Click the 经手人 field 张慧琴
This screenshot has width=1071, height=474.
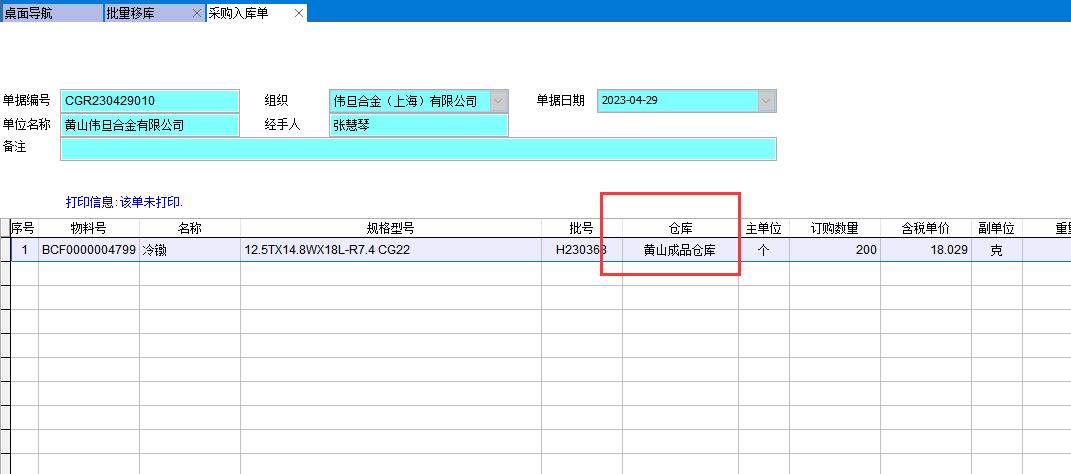[x=418, y=125]
